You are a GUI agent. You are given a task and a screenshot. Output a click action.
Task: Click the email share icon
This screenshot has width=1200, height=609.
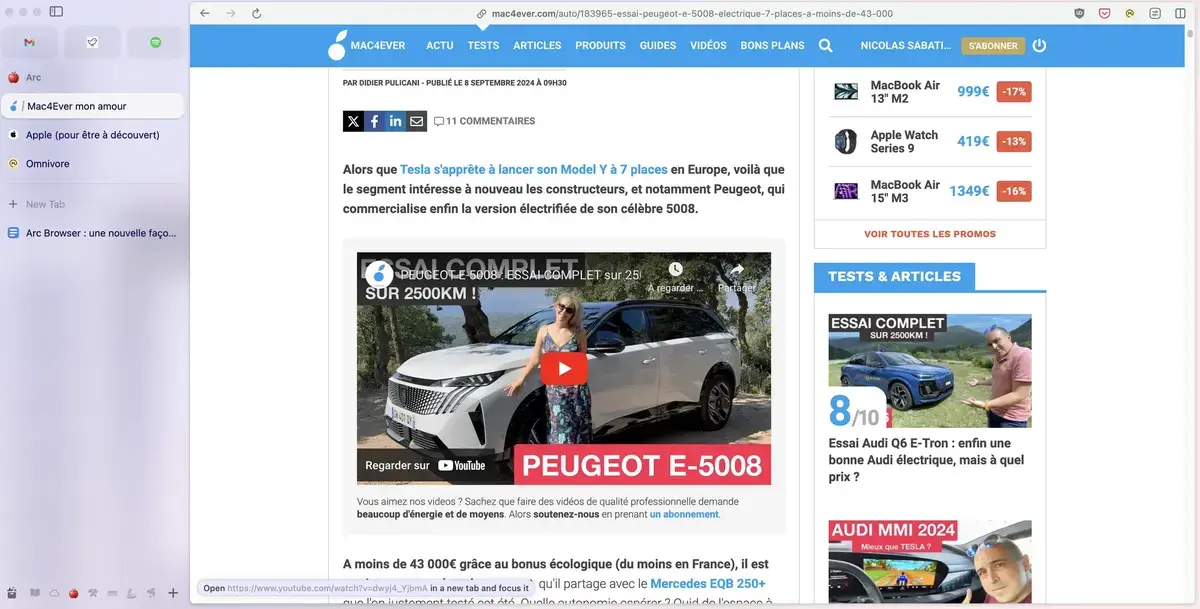pyautogui.click(x=416, y=120)
